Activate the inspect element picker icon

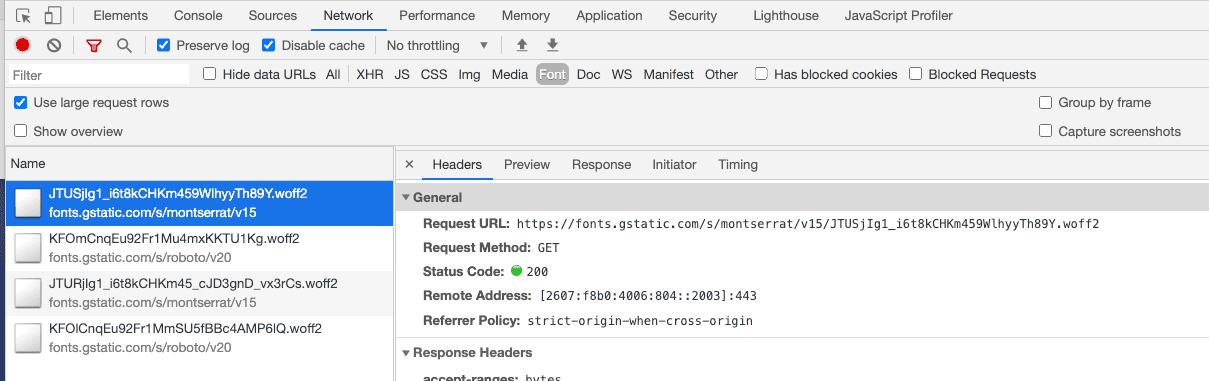pyautogui.click(x=23, y=16)
